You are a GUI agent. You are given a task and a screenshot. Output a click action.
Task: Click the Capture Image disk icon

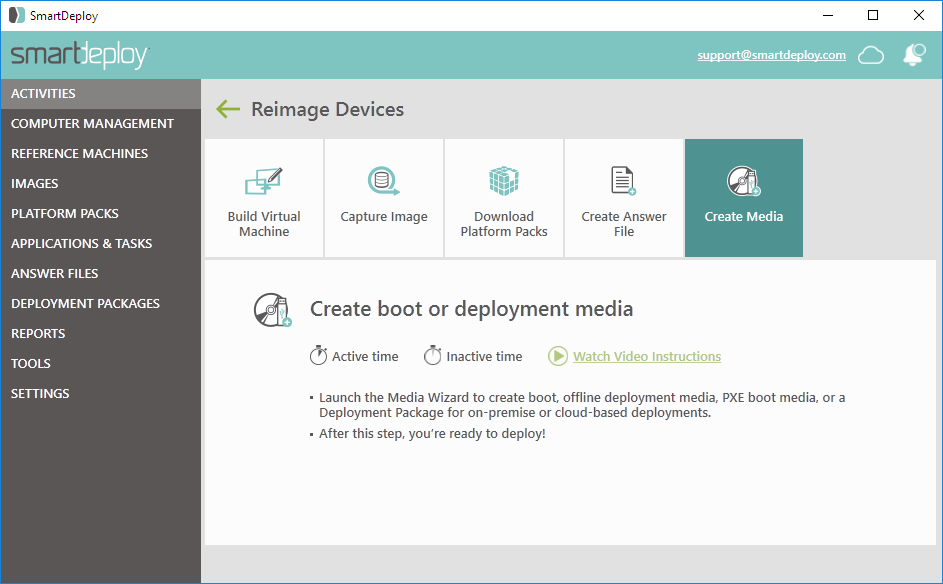coord(384,181)
